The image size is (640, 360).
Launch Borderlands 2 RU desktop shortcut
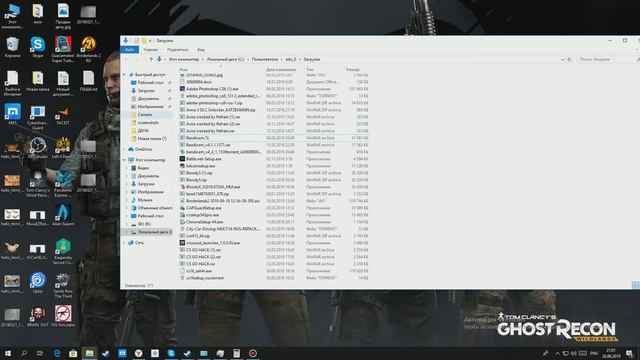coord(88,49)
